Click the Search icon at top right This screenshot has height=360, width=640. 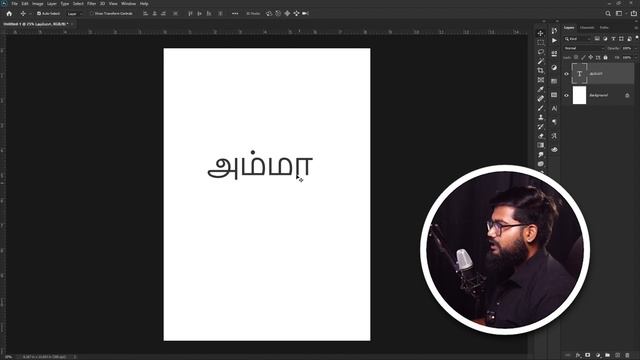pos(608,13)
